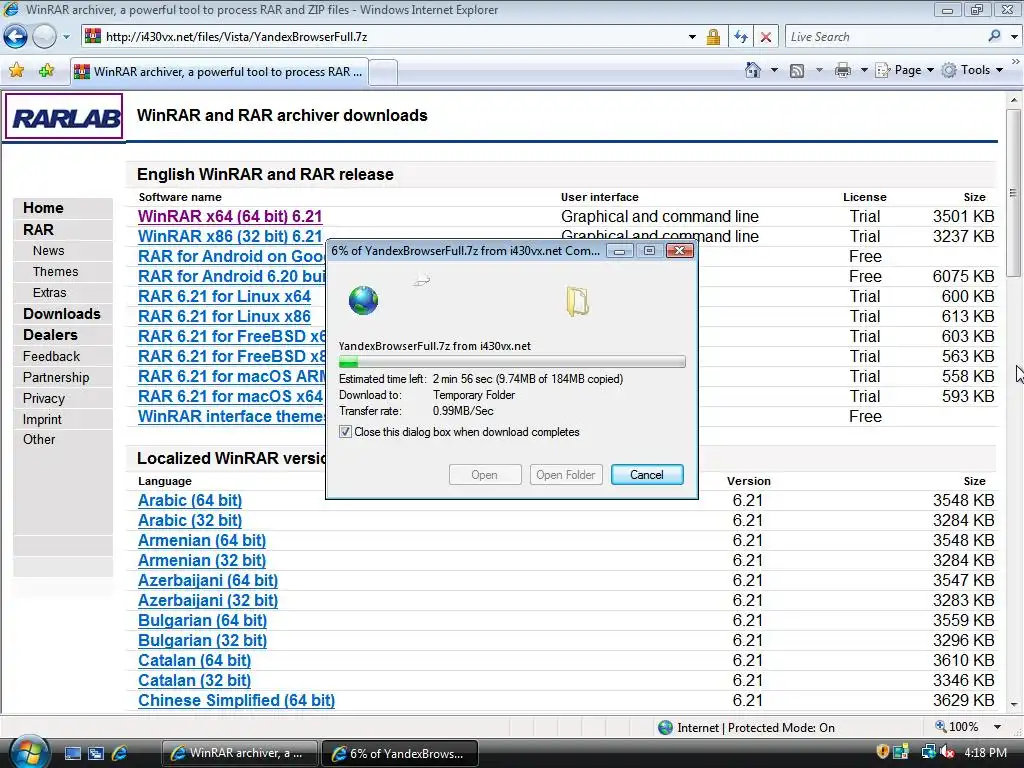This screenshot has width=1024, height=768.
Task: Click the Home page icon in the command bar
Action: (753, 70)
